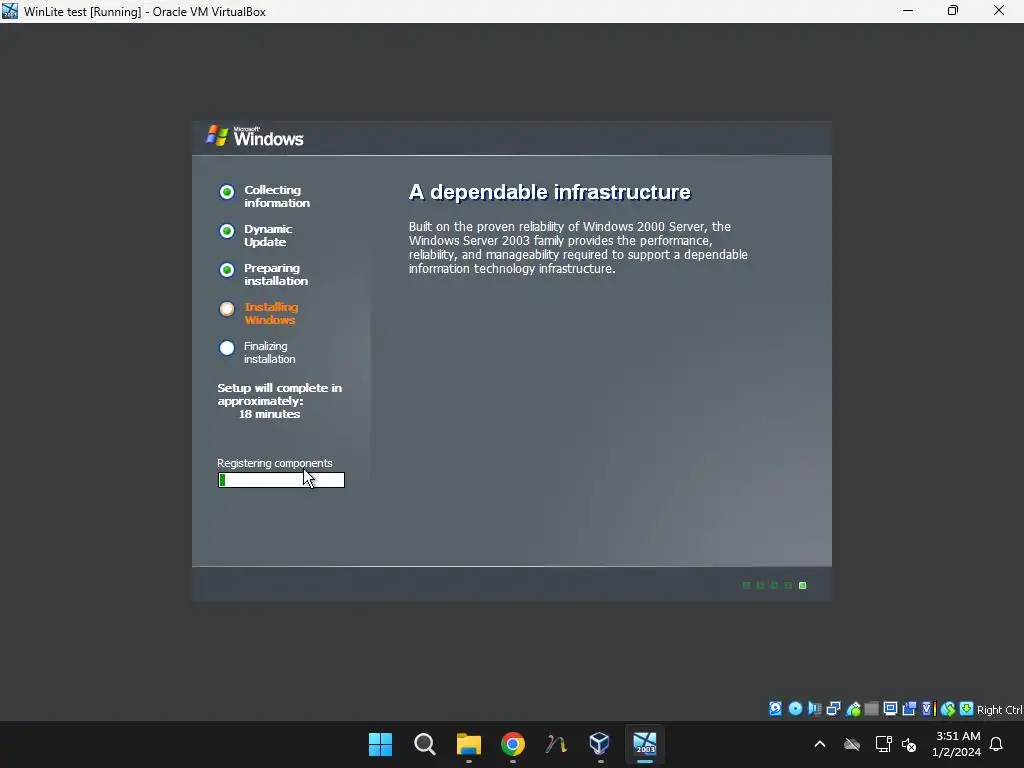Click the '18 minutes' remaining time
This screenshot has width=1024, height=768.
tap(269, 414)
